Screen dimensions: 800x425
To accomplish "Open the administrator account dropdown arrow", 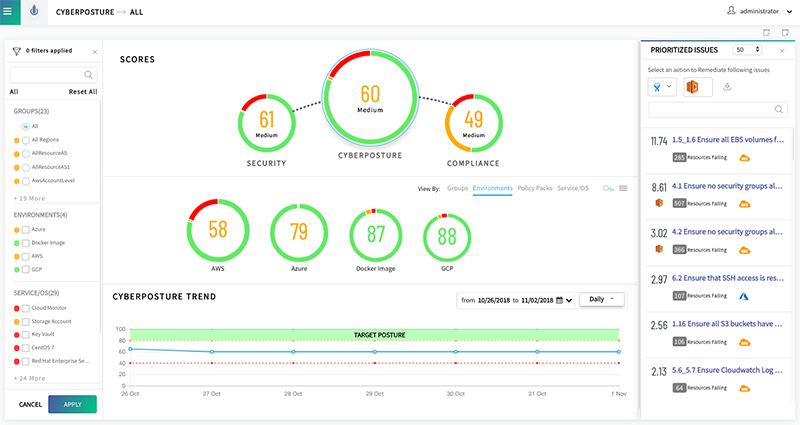I will click(x=789, y=11).
